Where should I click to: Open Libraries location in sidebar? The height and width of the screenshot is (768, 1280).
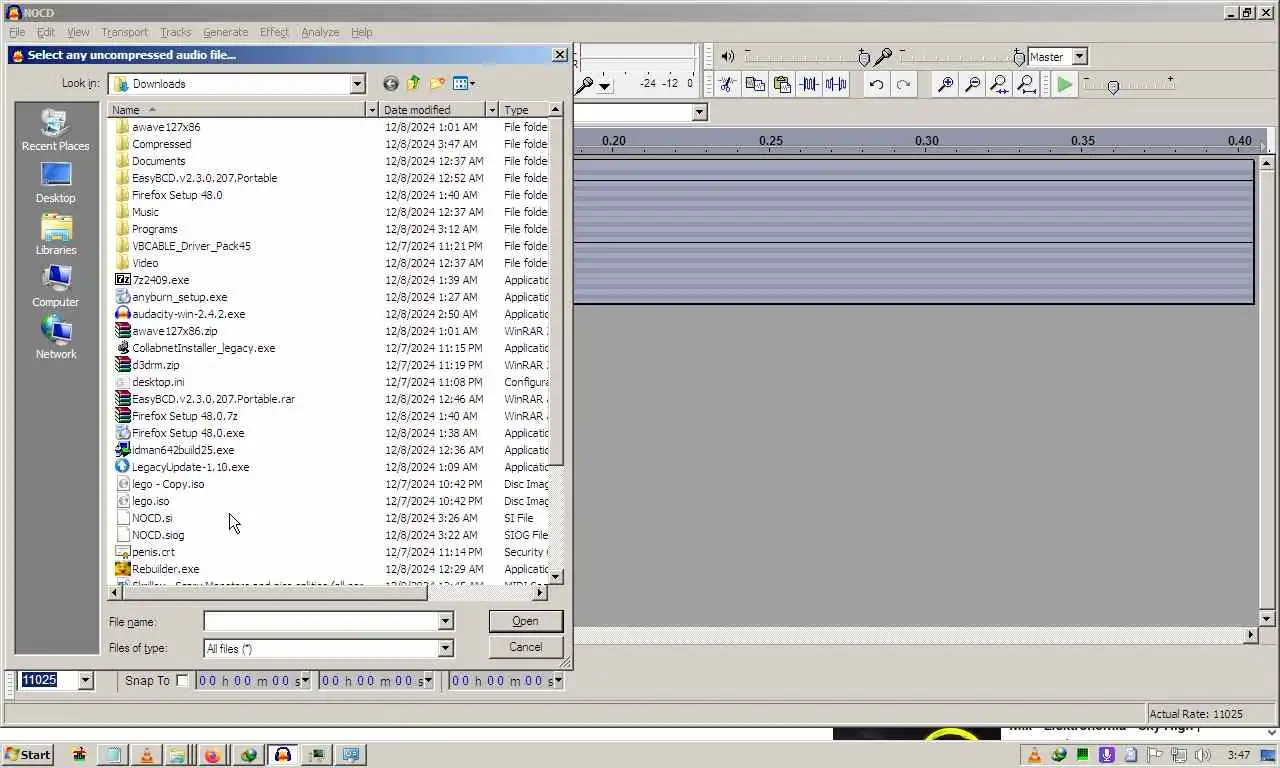coord(56,235)
